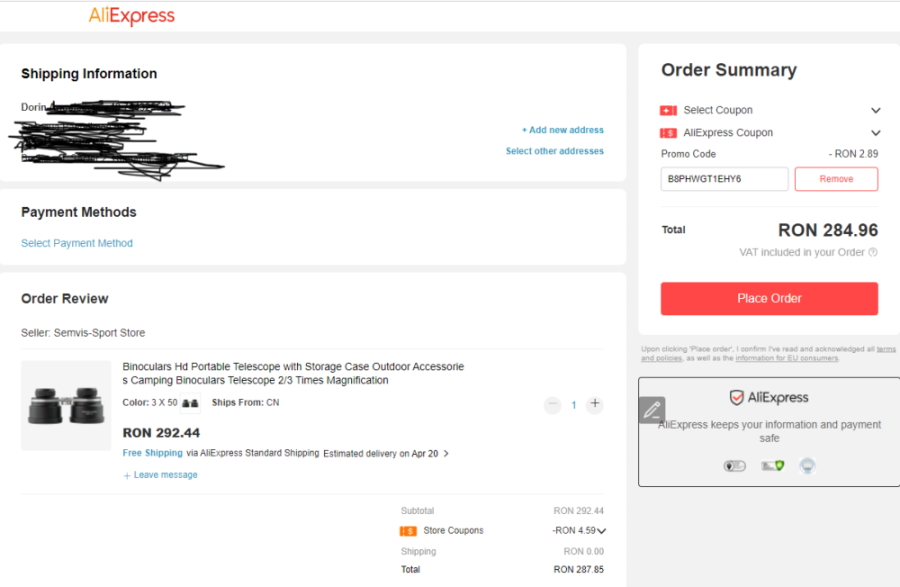Increase quantity with the plus button
The width and height of the screenshot is (900, 587).
[x=595, y=404]
